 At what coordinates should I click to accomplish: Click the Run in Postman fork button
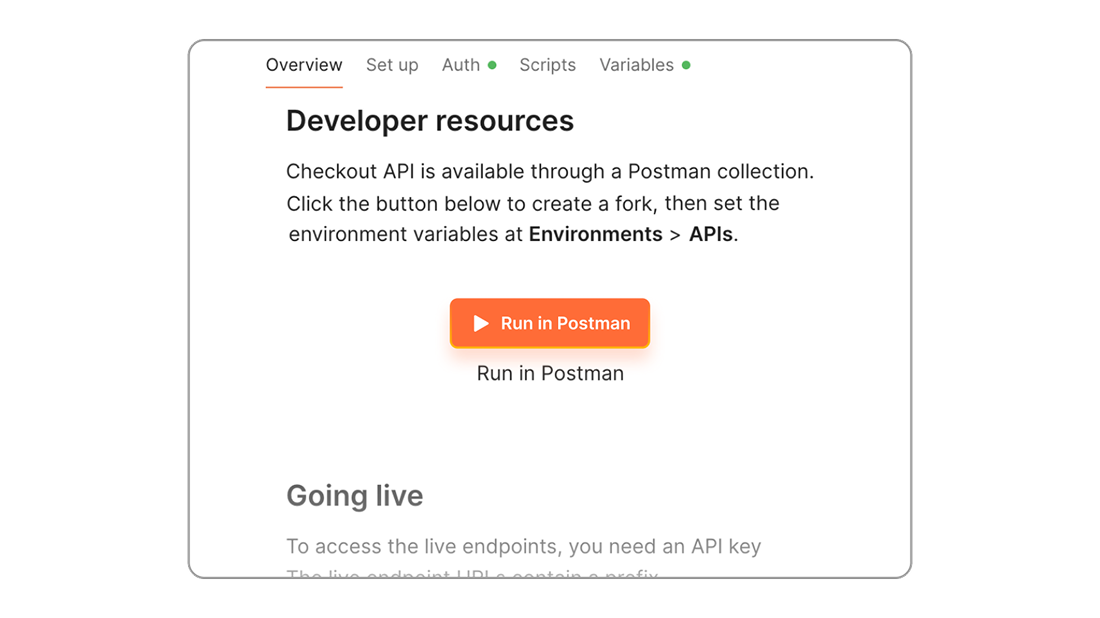(x=550, y=322)
